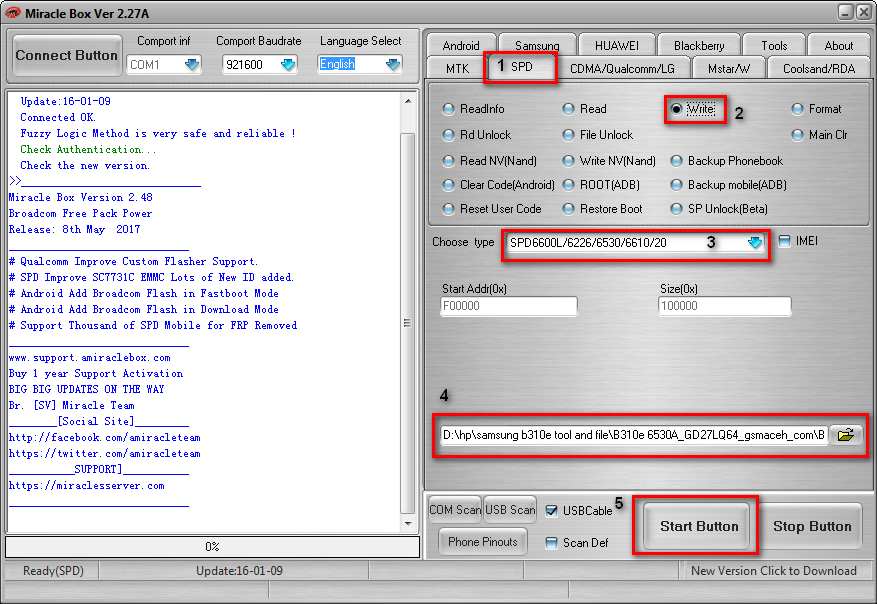Viewport: 877px width, 604px height.
Task: Click the Update:16-01-09 status bar entry
Action: point(239,570)
